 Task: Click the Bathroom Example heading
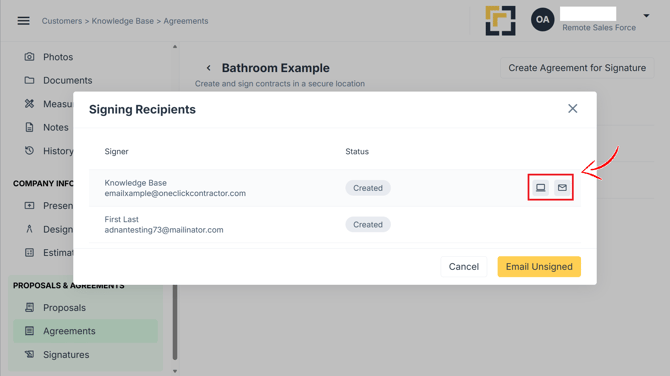coord(276,68)
